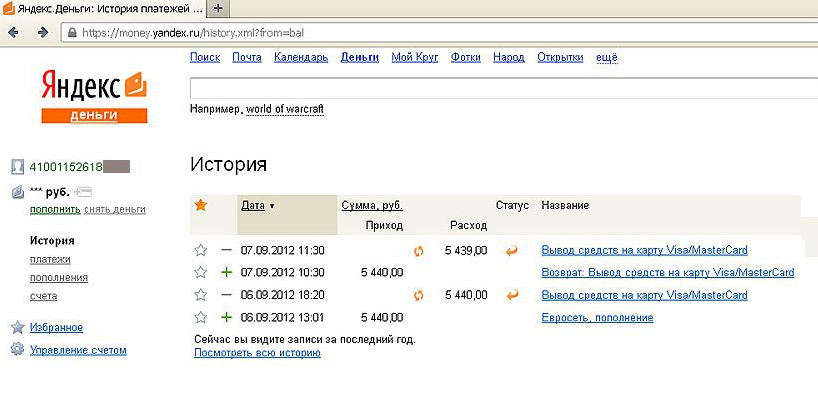The height and width of the screenshot is (409, 818).
Task: Click the repeat icon on 06.09.2012 18:20 row
Action: 418,296
